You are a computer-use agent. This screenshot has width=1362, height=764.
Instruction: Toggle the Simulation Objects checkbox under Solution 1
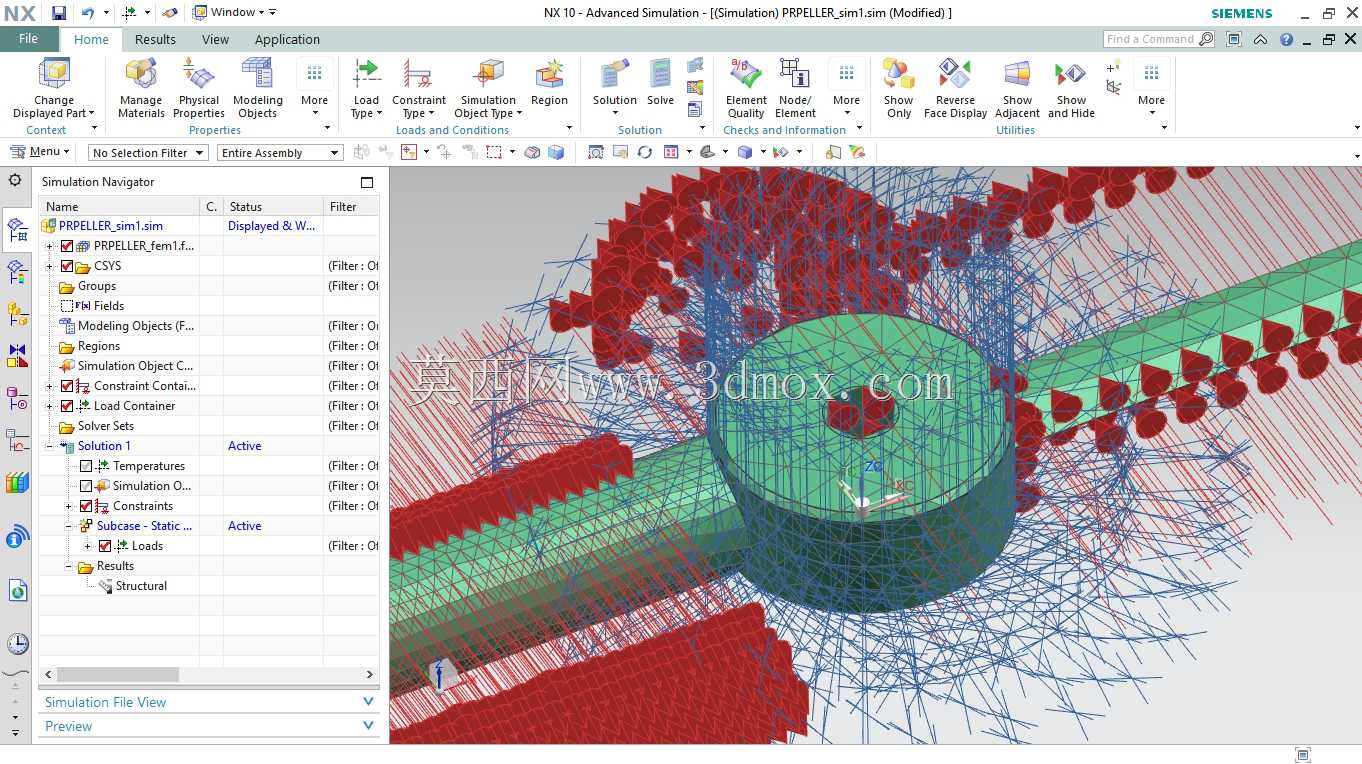pos(86,486)
